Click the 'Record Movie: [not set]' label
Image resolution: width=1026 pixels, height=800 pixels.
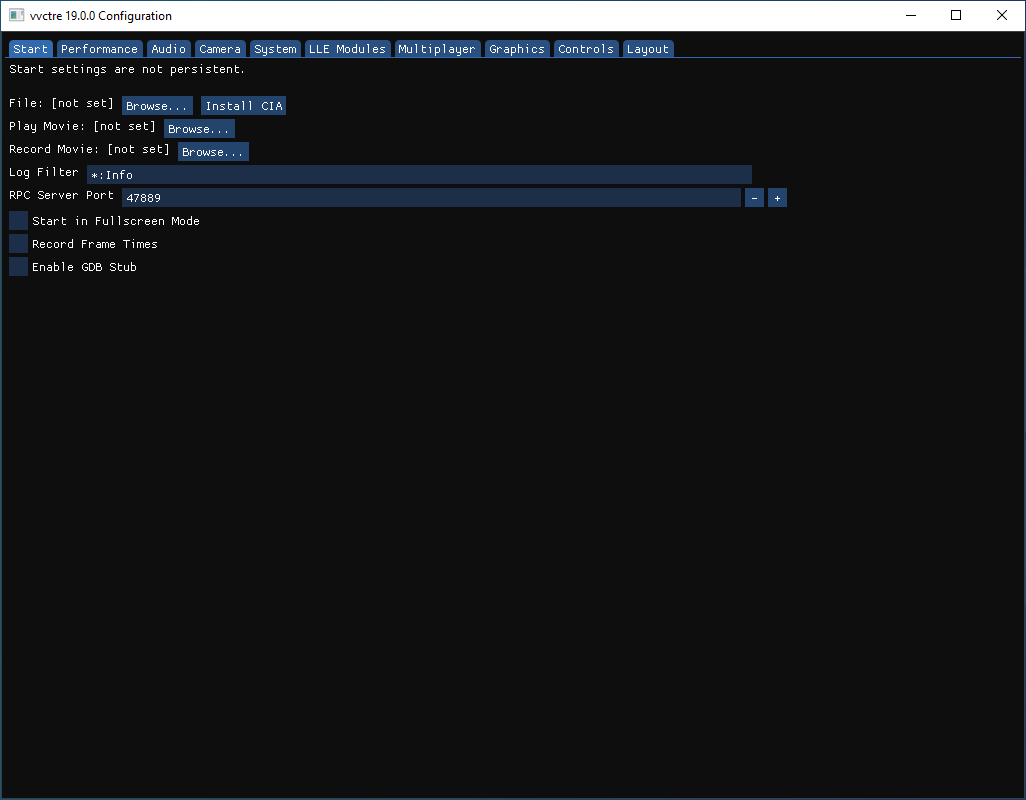click(x=90, y=149)
